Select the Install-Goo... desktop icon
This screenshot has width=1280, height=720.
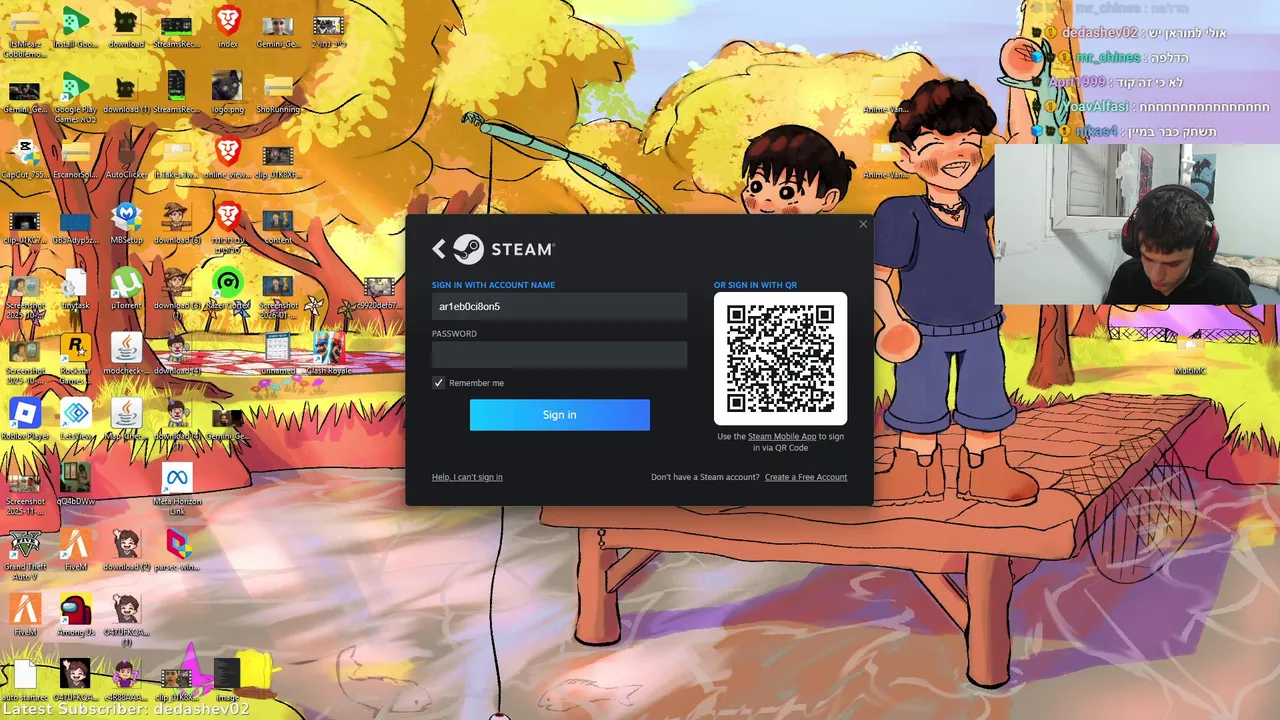pos(75,27)
